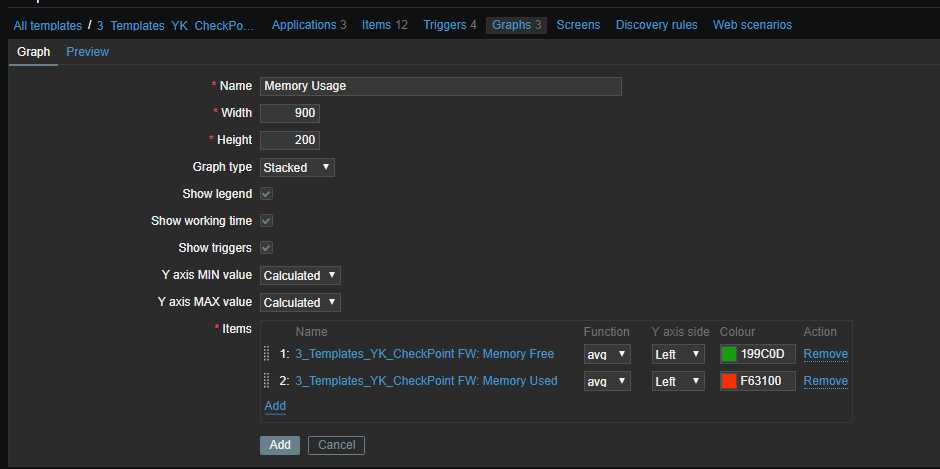The width and height of the screenshot is (940, 469).
Task: Uncheck the Show triggers checkbox
Action: click(267, 248)
